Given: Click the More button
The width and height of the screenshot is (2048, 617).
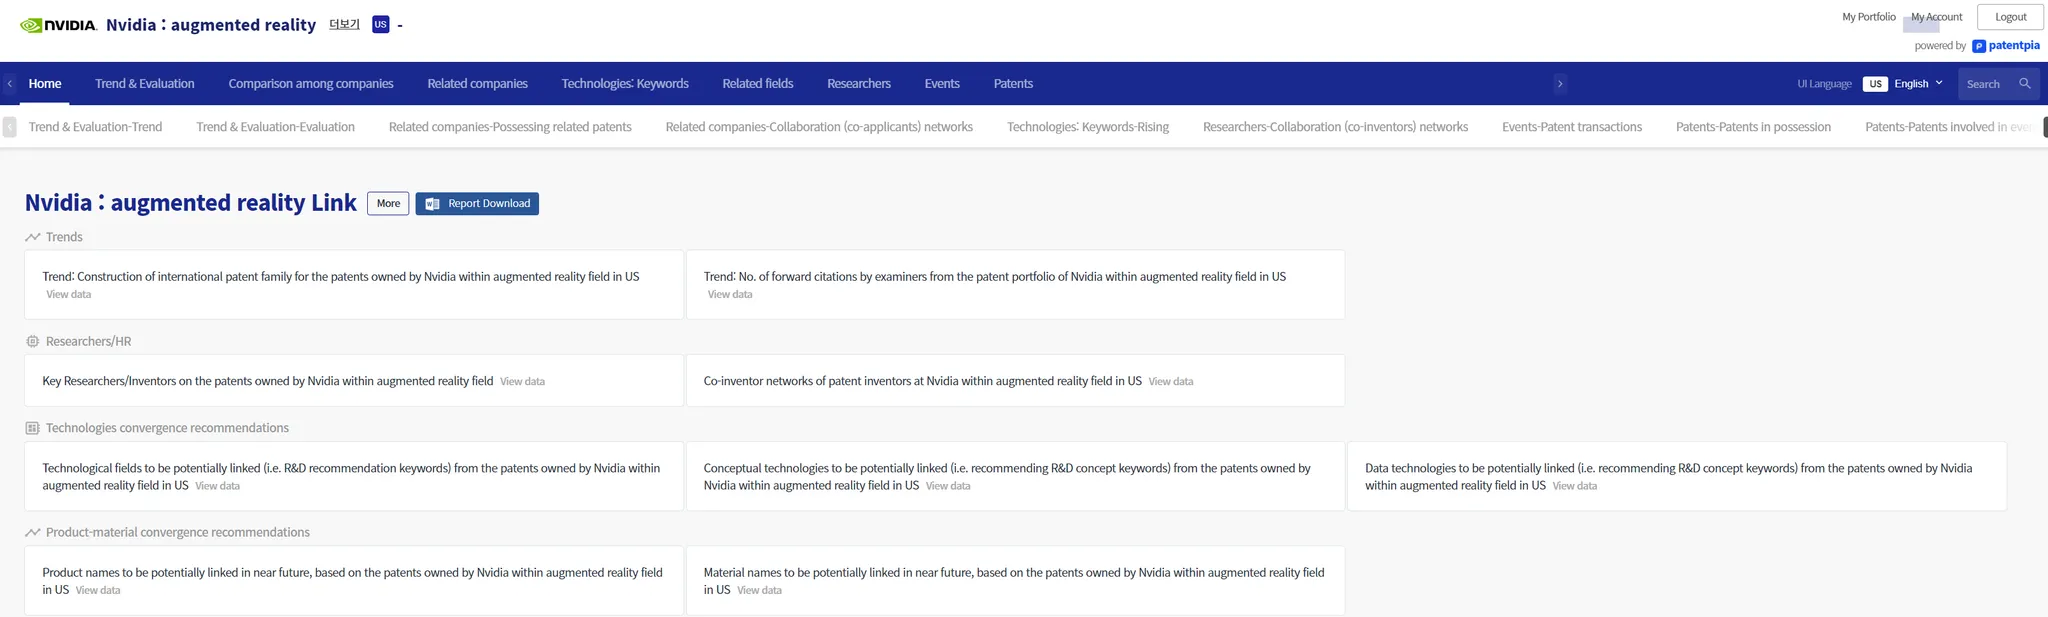Looking at the screenshot, I should pos(388,204).
